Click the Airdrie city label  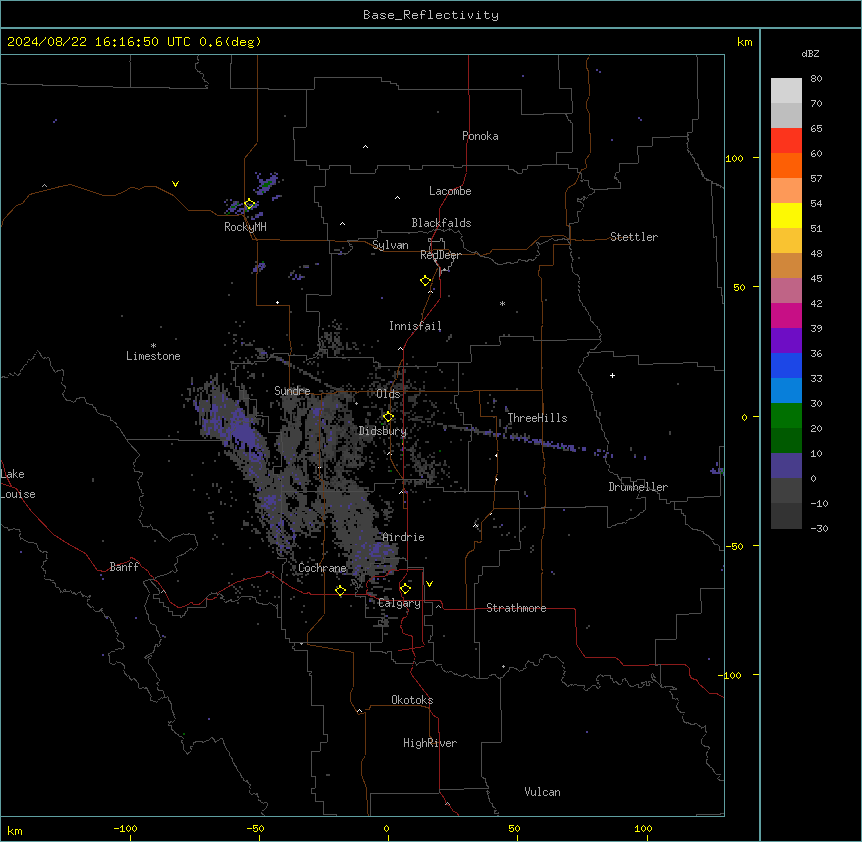point(404,537)
